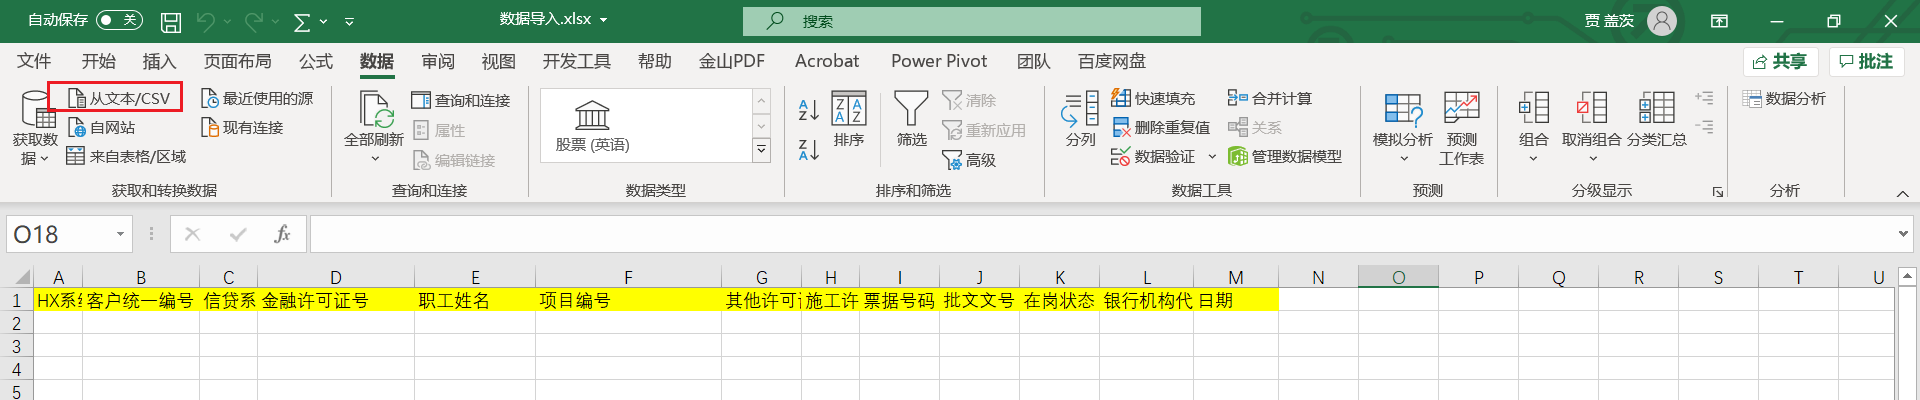
Task: Click 从文本/CSV import button
Action: 118,98
